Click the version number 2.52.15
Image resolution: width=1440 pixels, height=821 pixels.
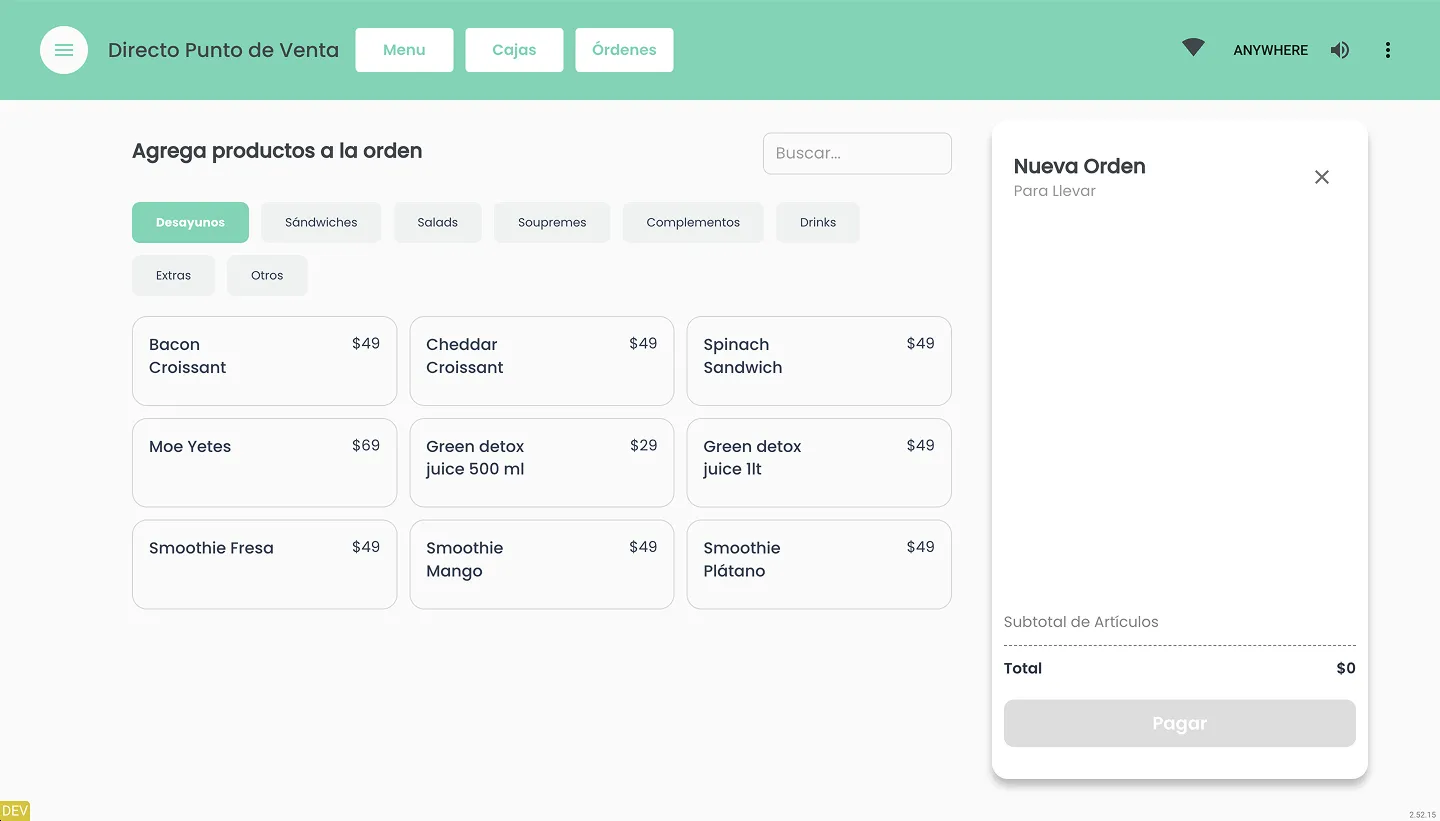click(x=1422, y=815)
